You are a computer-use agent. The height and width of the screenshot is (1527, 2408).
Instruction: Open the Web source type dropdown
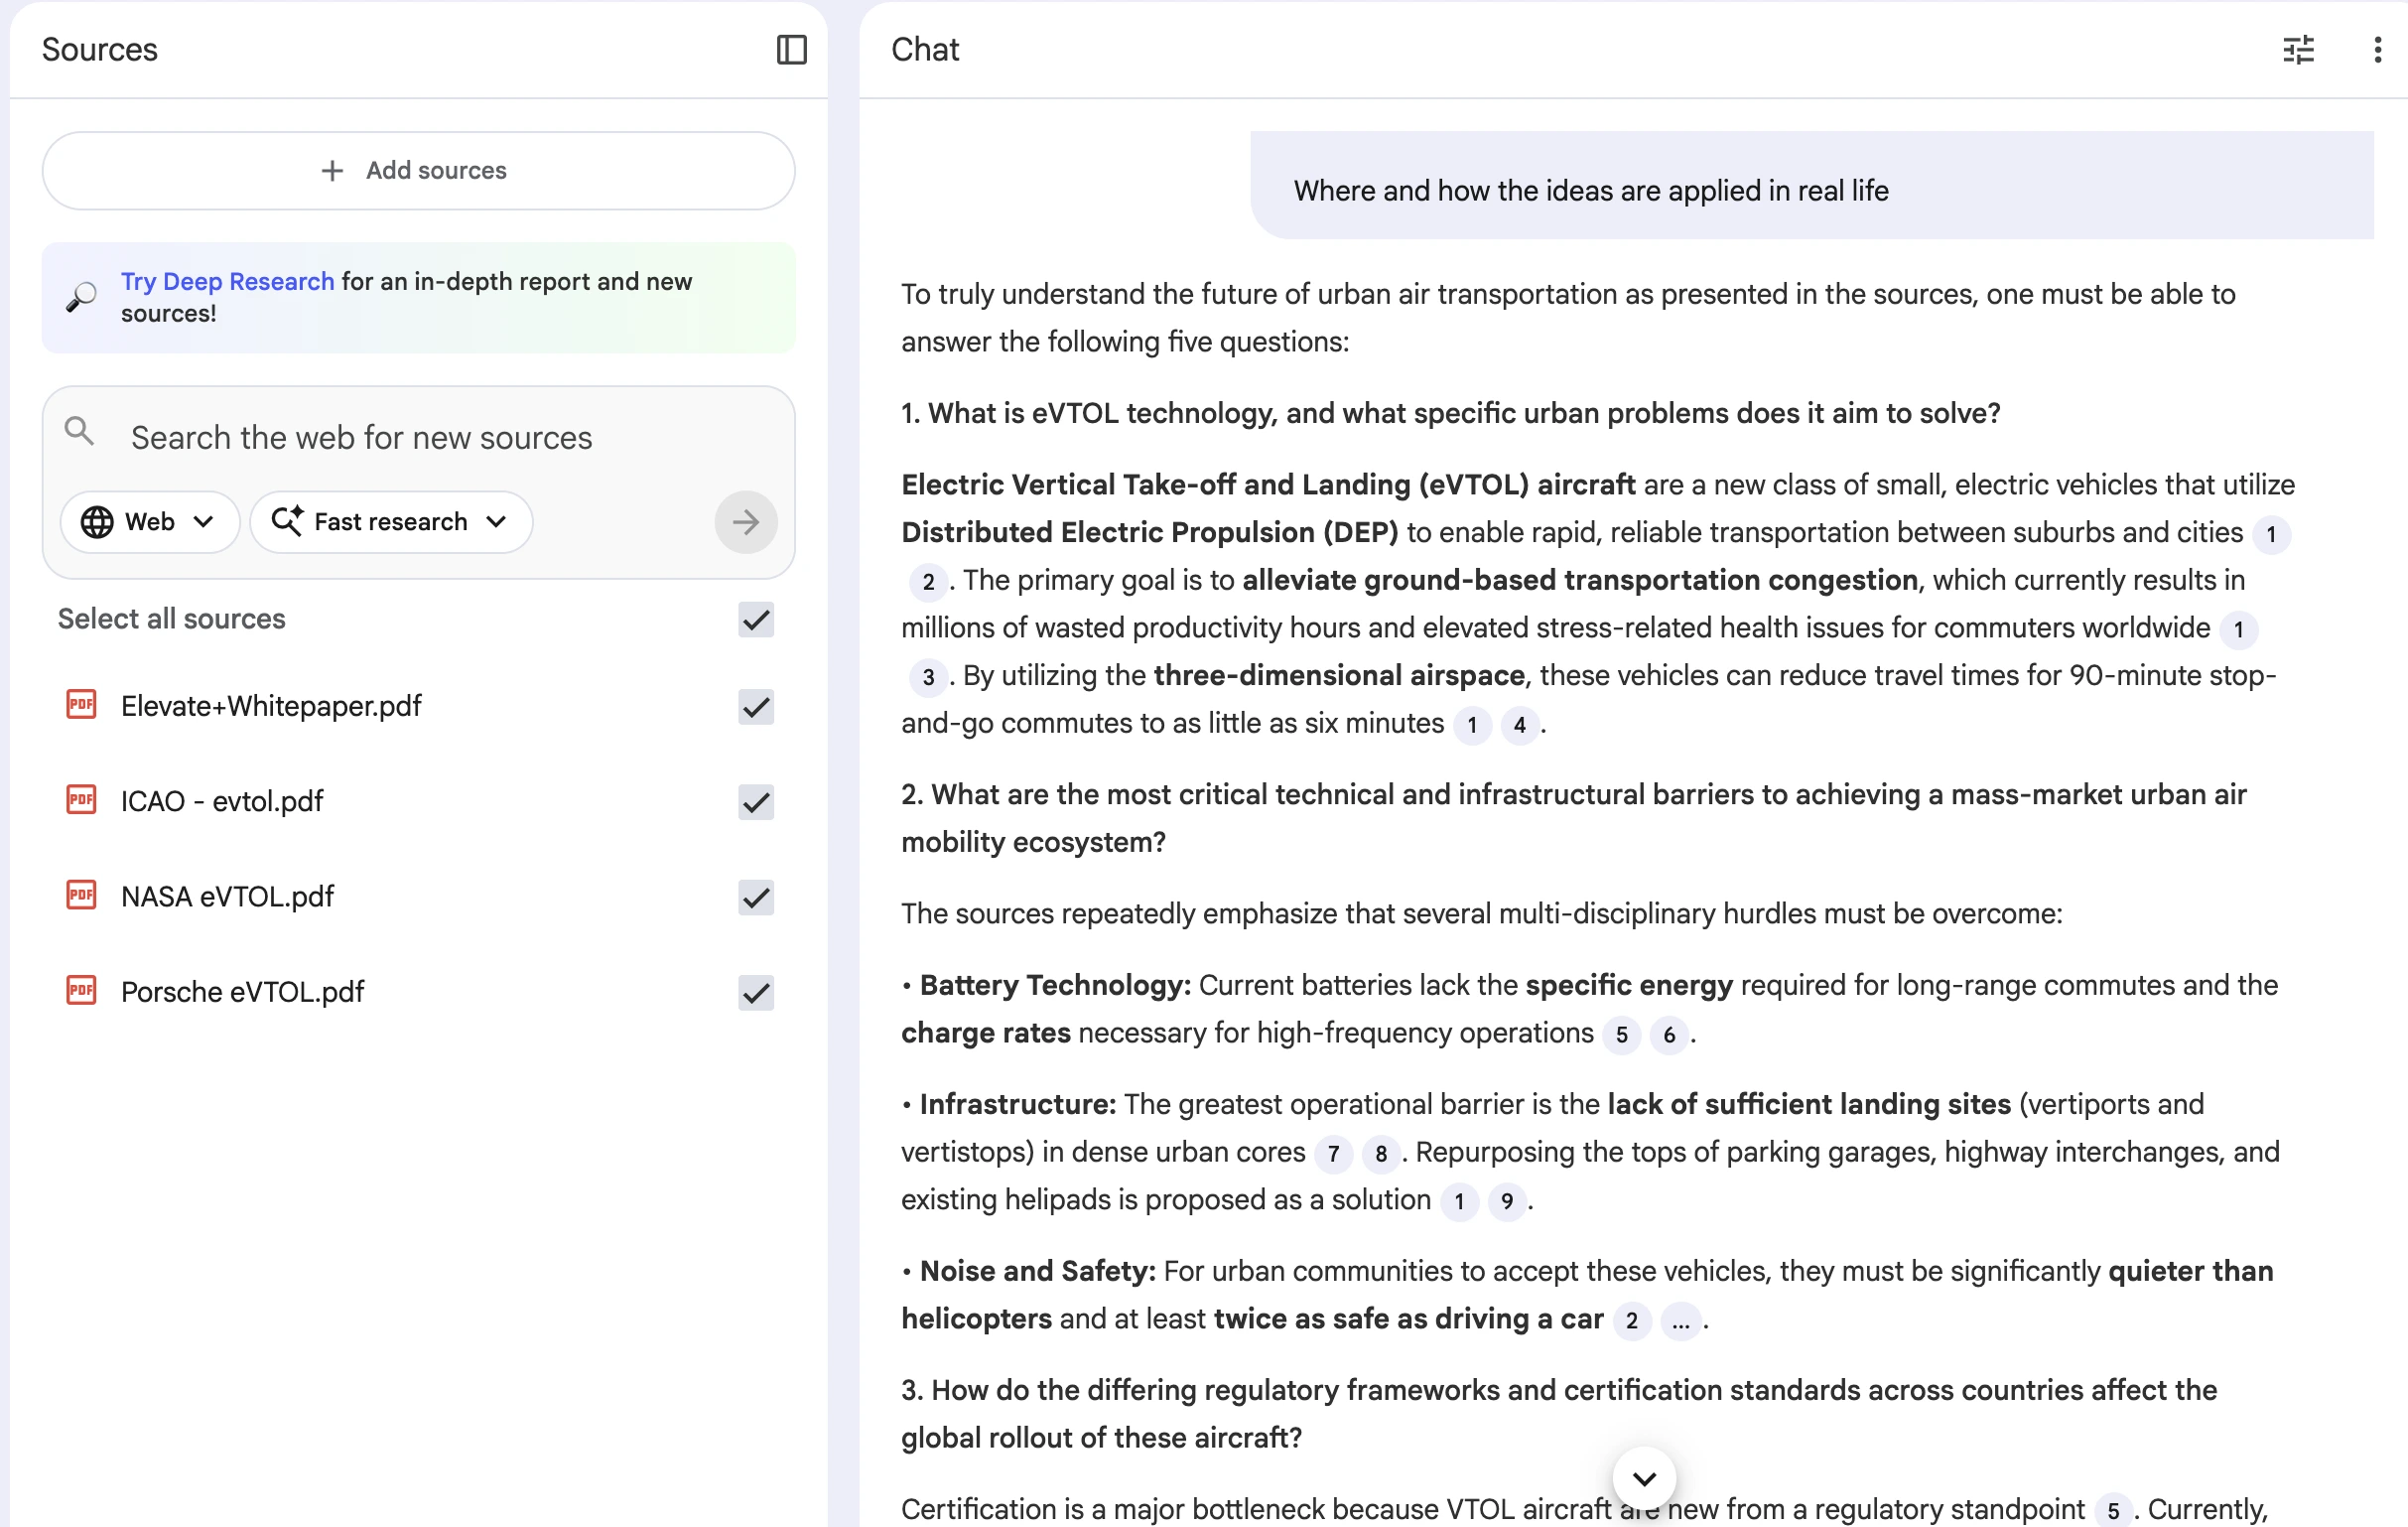[149, 522]
